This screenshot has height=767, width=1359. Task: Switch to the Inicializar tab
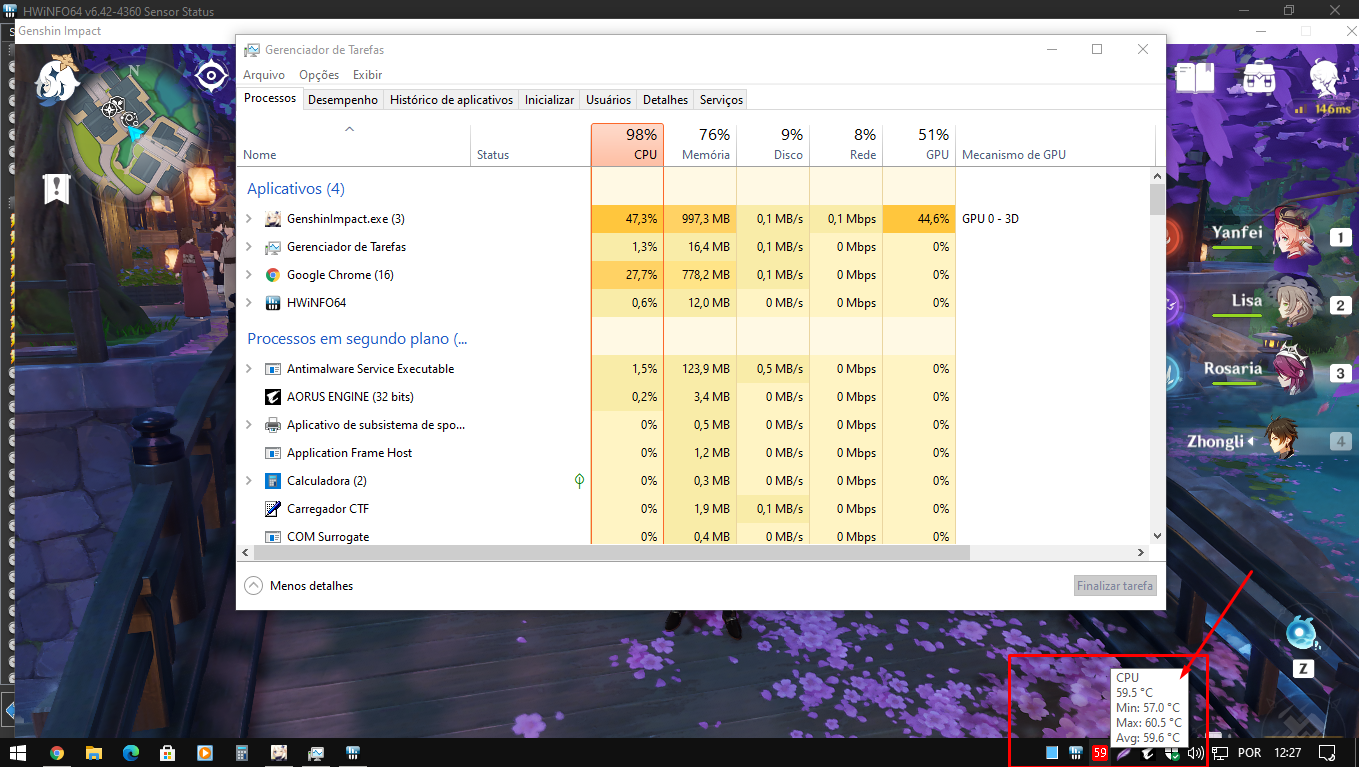click(549, 100)
